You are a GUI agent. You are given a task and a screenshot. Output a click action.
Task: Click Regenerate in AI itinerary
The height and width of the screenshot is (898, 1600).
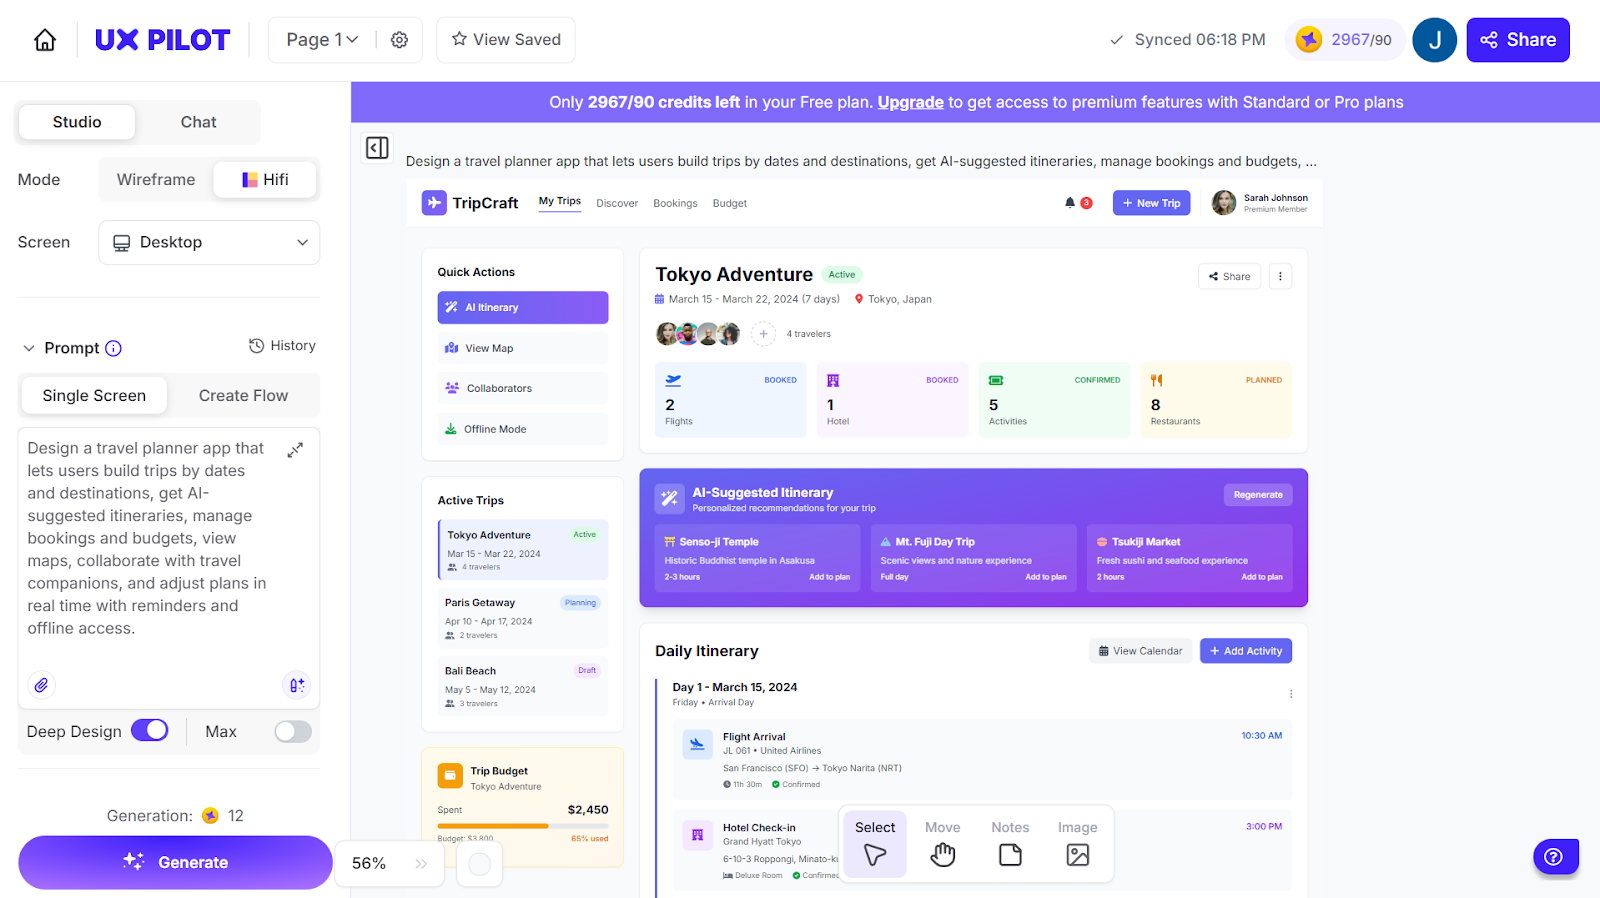coord(1258,495)
